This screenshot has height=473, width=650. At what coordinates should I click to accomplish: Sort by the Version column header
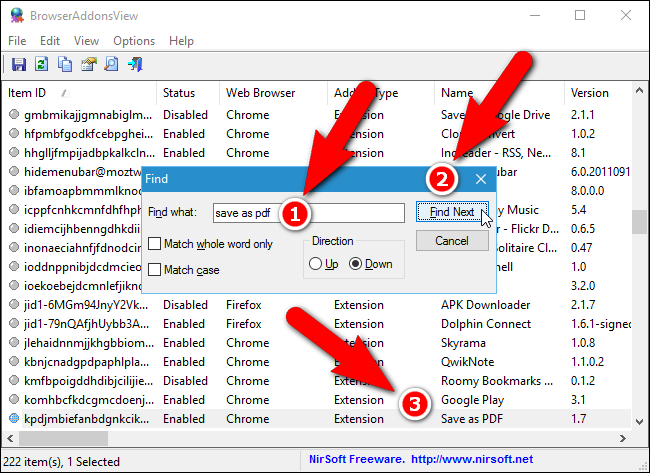[x=598, y=93]
